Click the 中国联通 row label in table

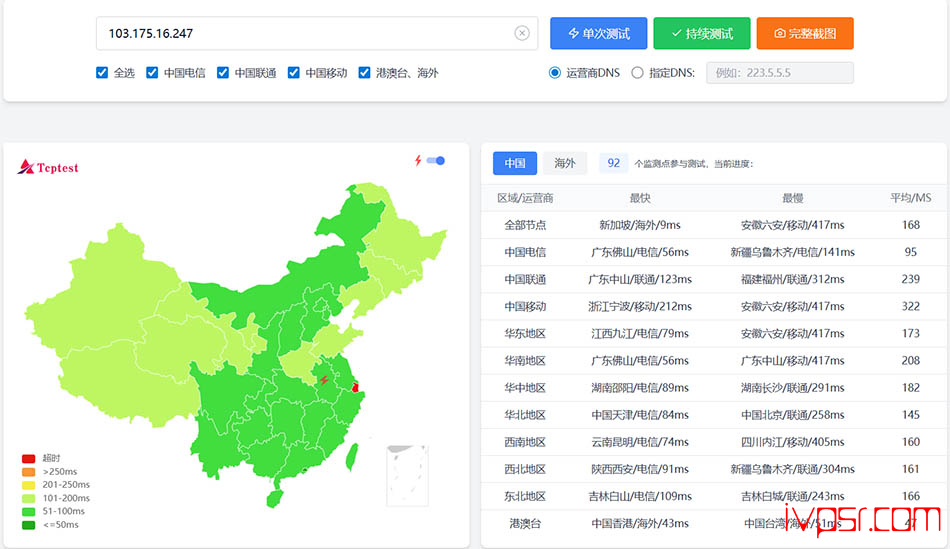point(525,279)
